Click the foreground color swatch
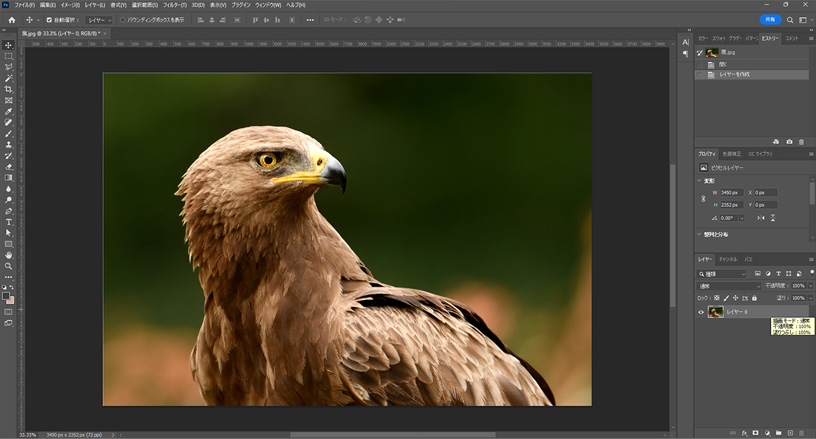The height and width of the screenshot is (439, 816). click(x=6, y=296)
